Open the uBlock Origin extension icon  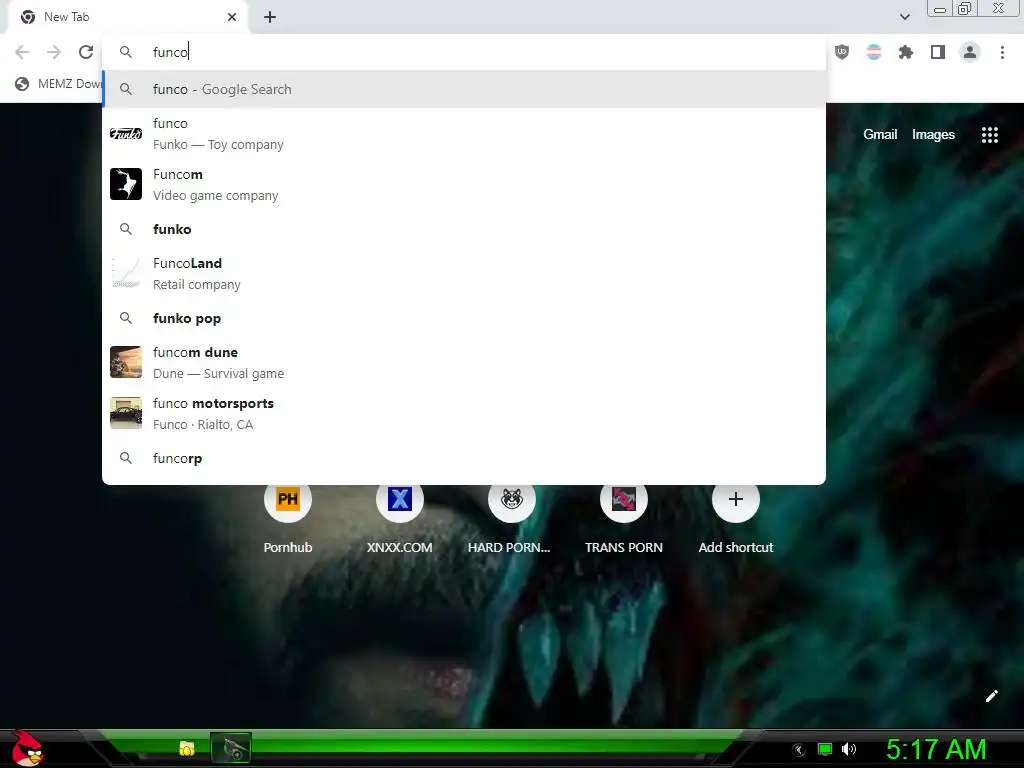(x=842, y=52)
